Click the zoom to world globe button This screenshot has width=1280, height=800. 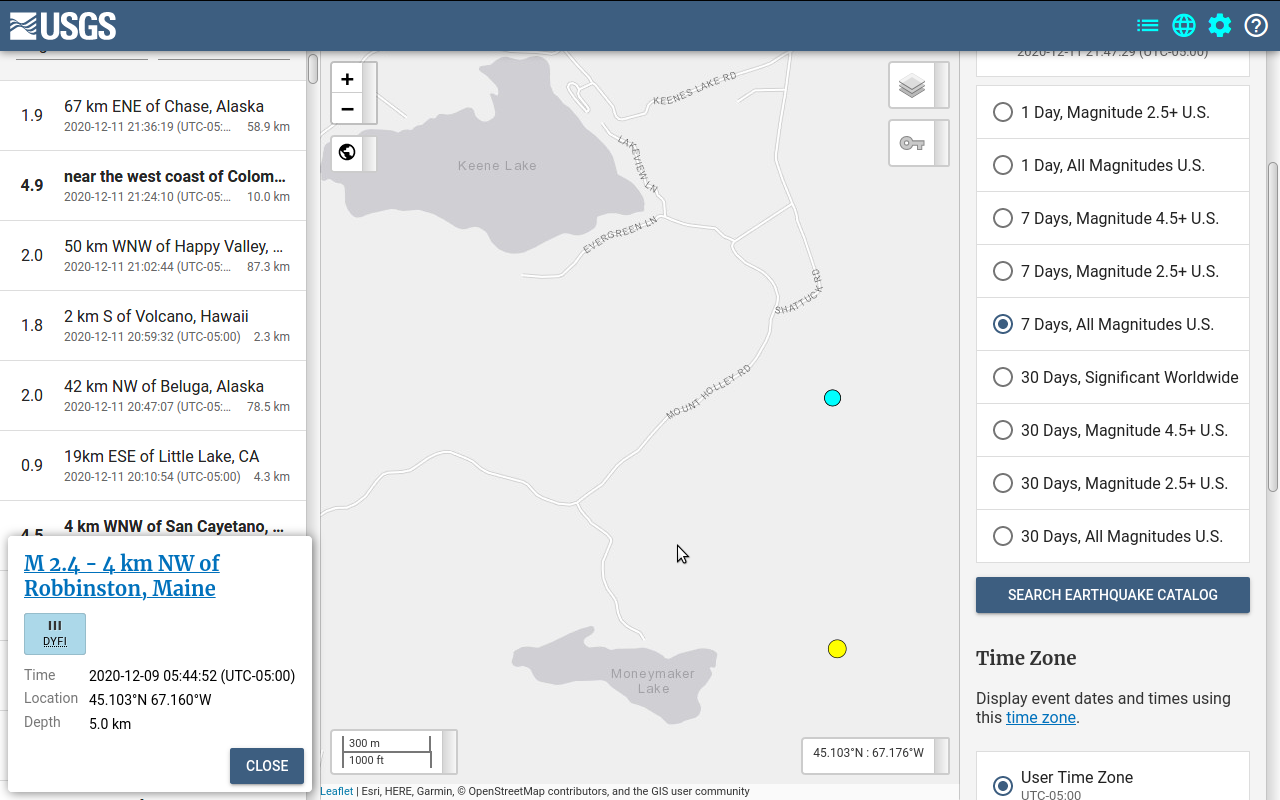click(x=347, y=152)
